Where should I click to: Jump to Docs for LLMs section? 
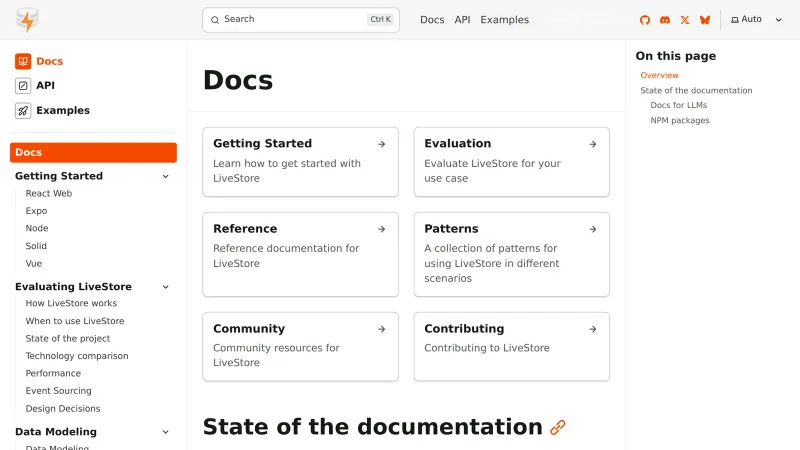(x=679, y=105)
